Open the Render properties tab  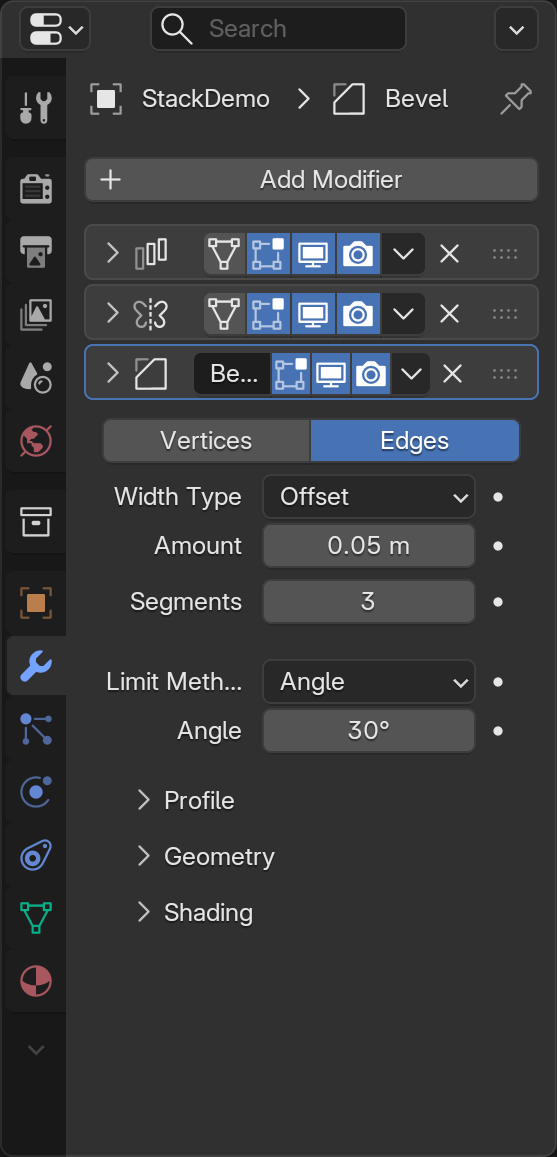(35, 189)
